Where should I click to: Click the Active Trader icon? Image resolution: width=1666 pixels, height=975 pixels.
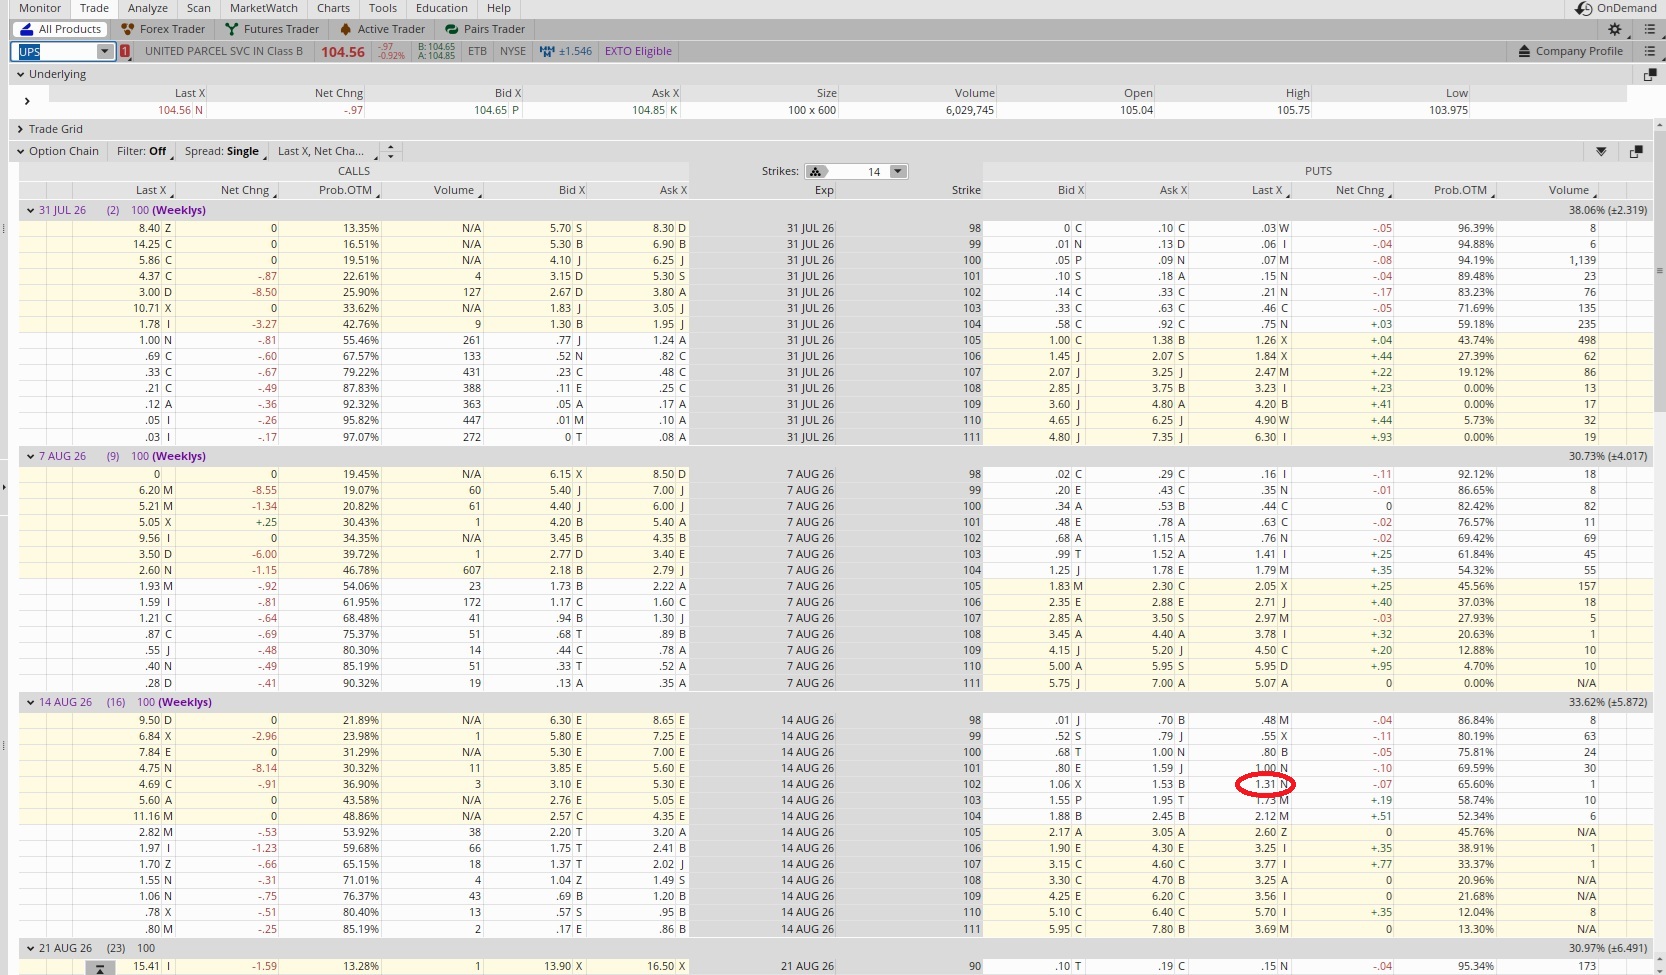346,29
